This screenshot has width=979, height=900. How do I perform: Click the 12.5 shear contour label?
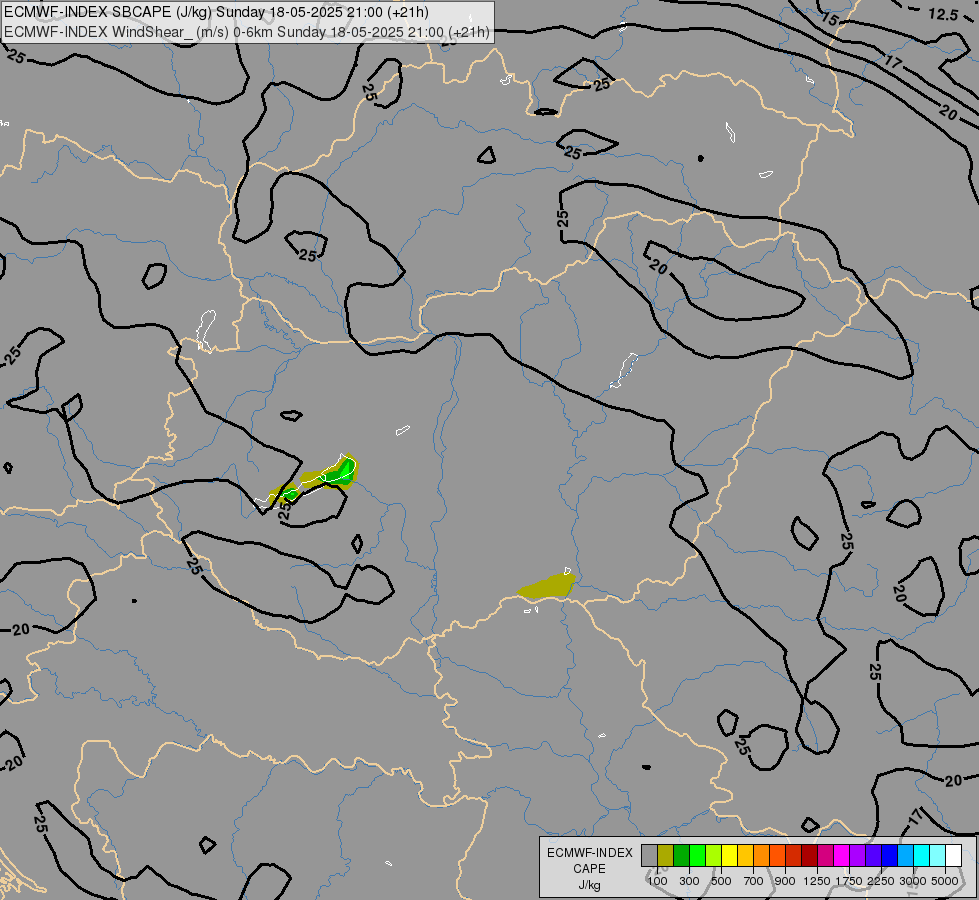coord(943,14)
